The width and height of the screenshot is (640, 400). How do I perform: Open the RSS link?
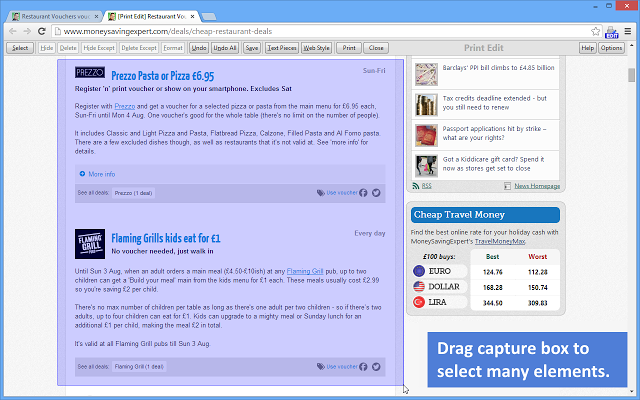click(427, 186)
